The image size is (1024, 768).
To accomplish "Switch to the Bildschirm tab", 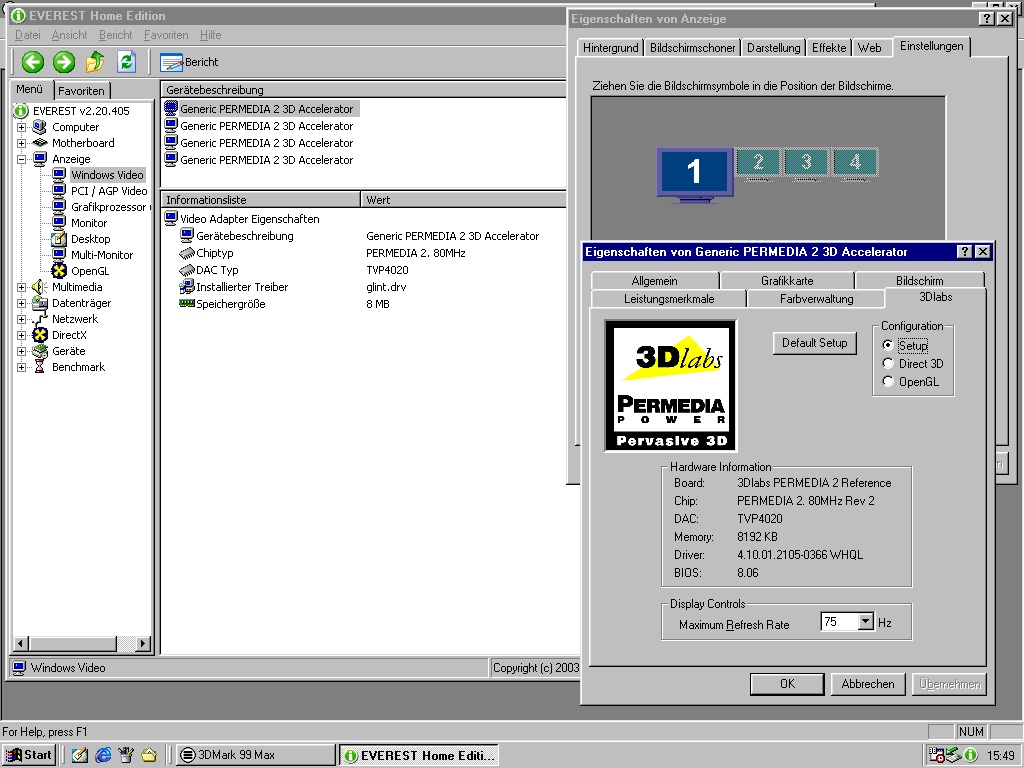I will (x=920, y=281).
